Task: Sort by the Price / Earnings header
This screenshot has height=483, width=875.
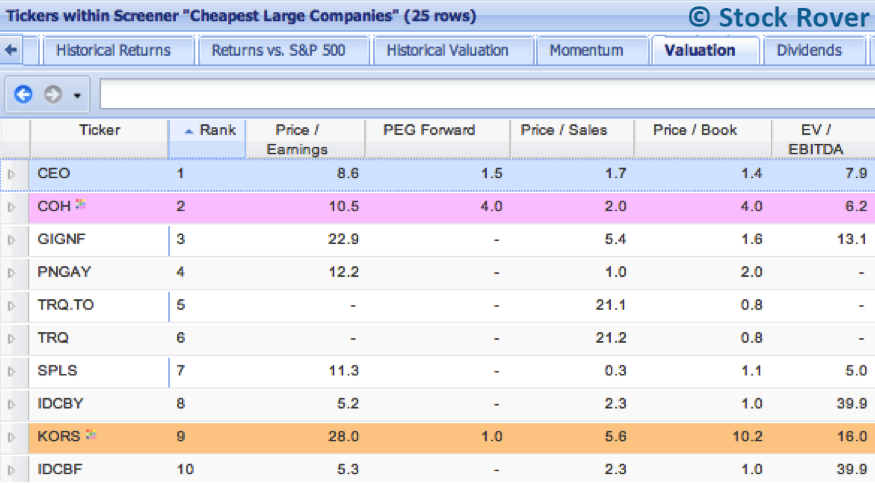Action: [305, 139]
